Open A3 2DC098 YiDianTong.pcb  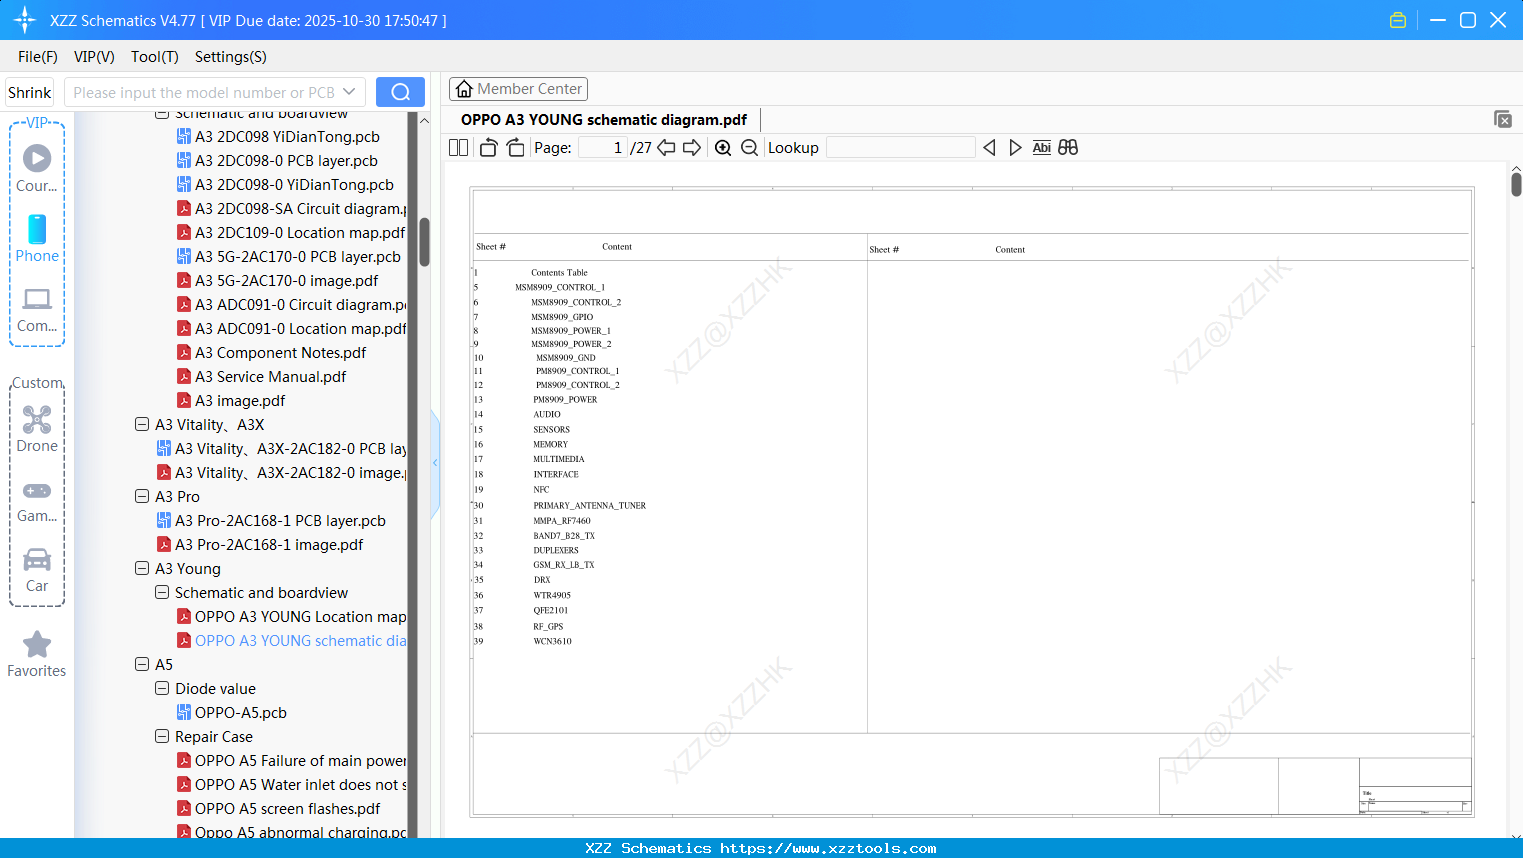coord(287,136)
